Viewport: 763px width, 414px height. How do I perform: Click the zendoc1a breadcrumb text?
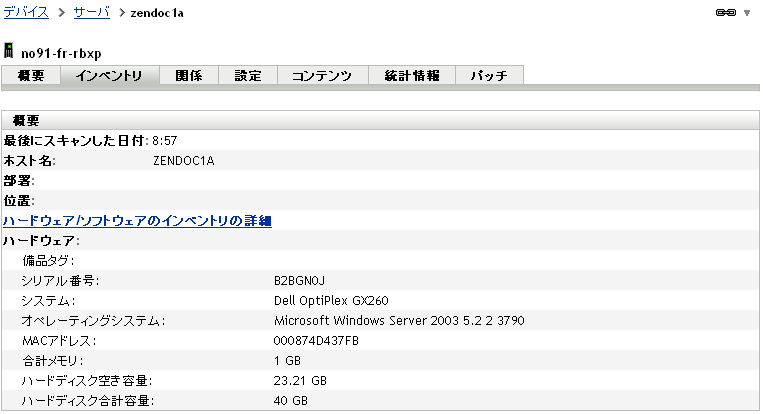(x=156, y=13)
